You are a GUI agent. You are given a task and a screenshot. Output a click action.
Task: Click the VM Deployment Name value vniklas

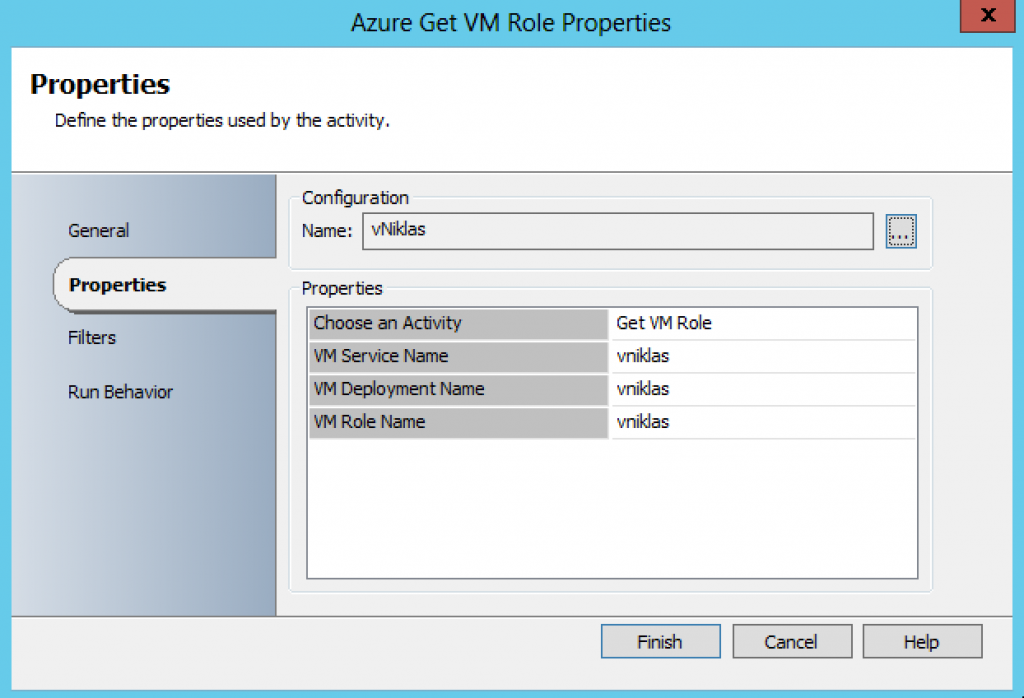(x=763, y=389)
